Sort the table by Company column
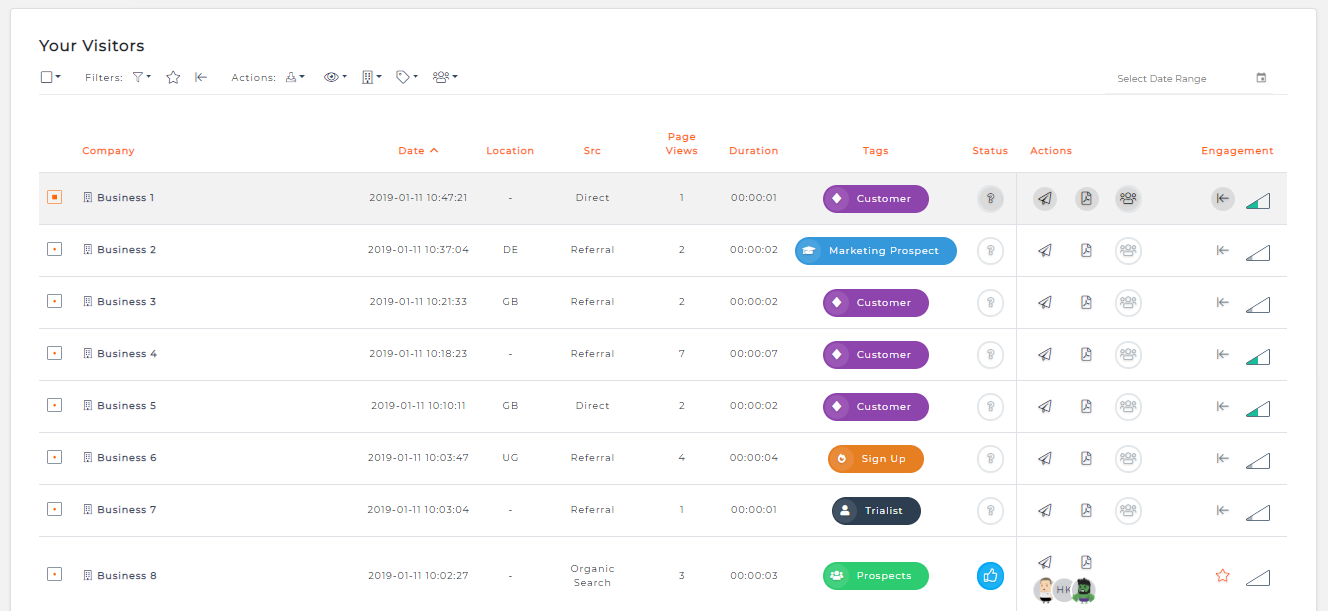Screen dimensions: 1328x611 pyautogui.click(x=107, y=150)
